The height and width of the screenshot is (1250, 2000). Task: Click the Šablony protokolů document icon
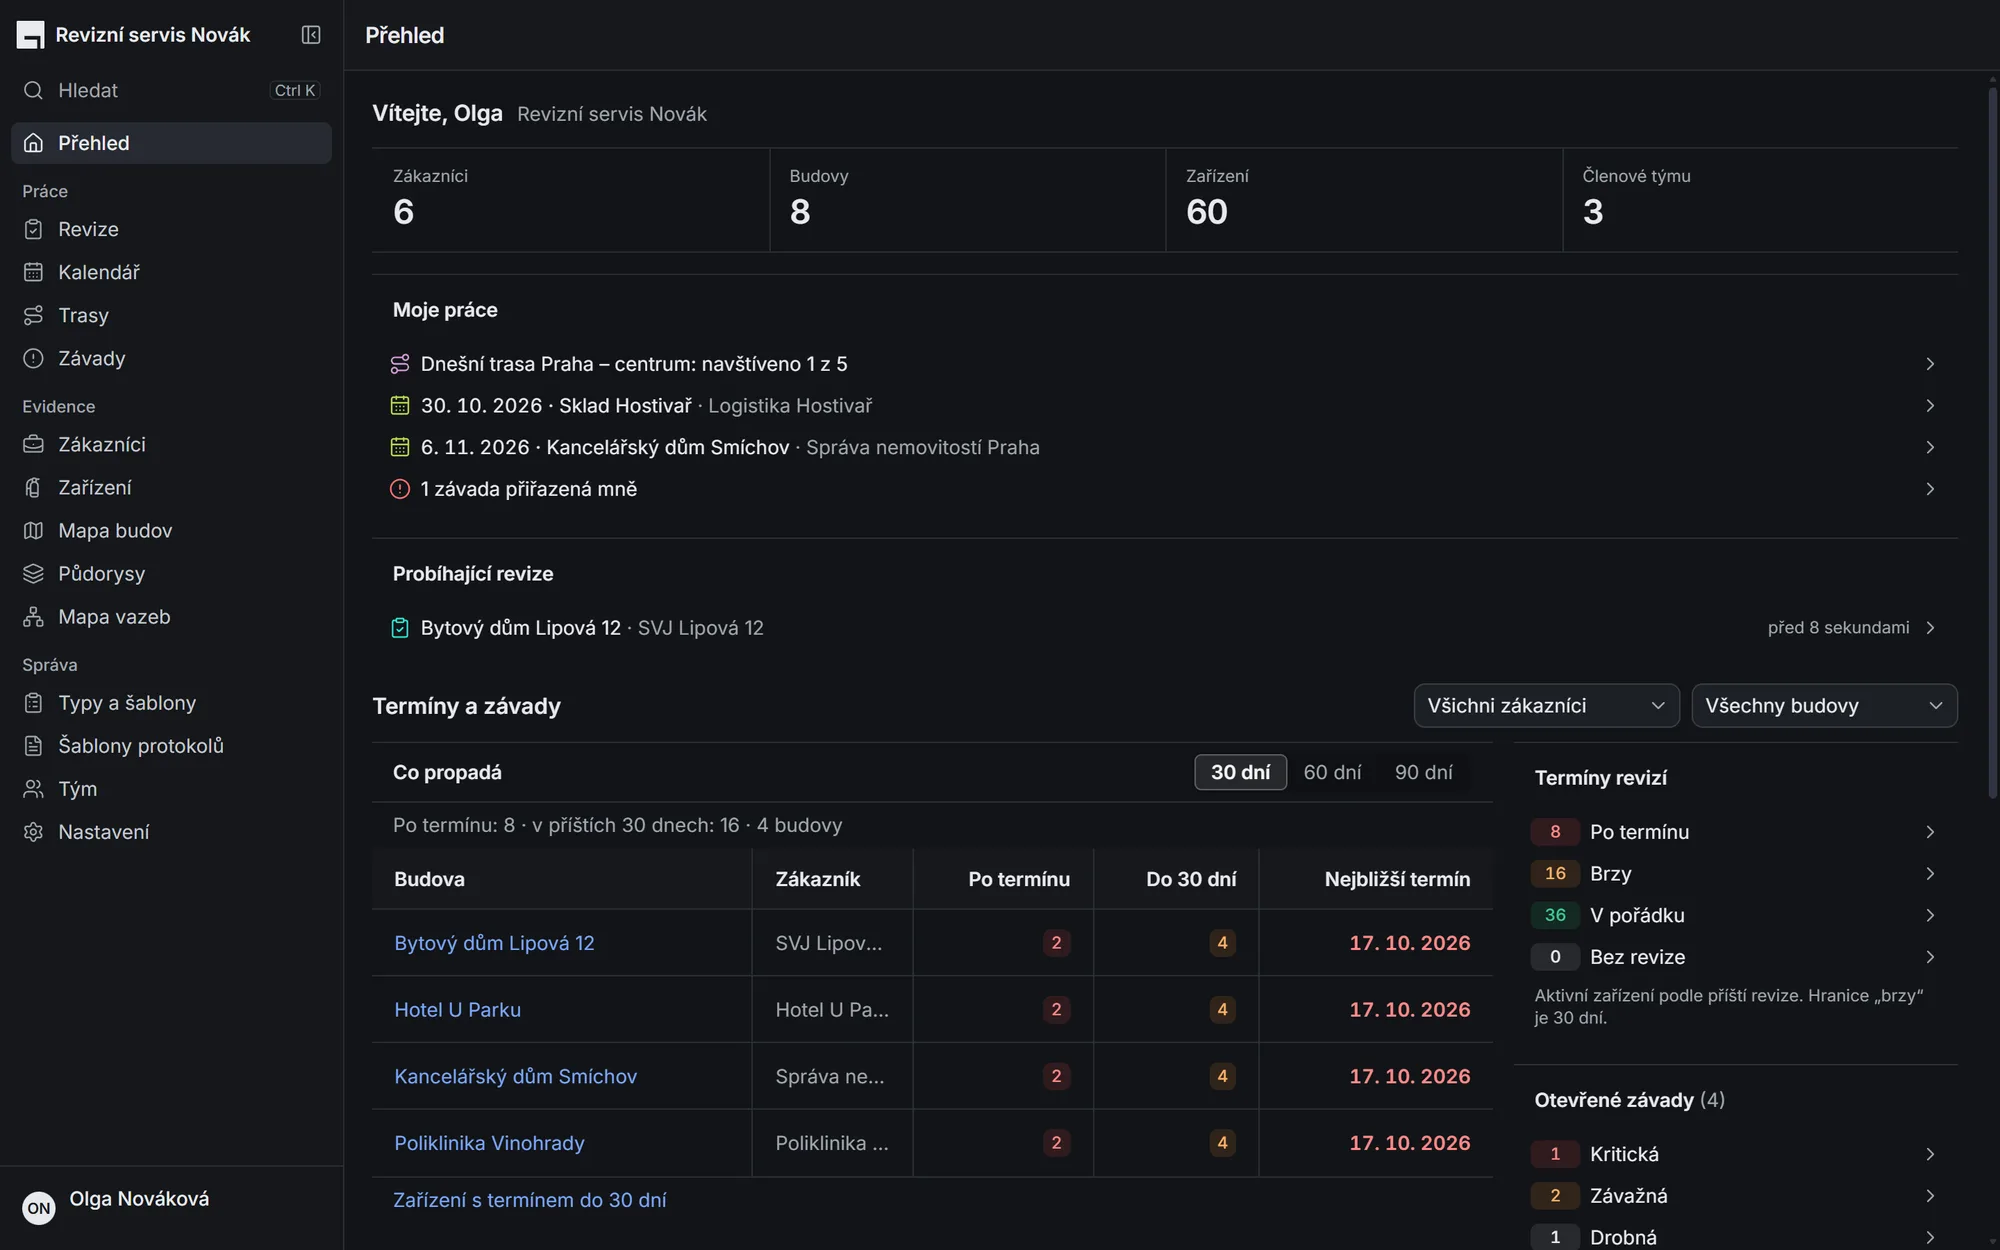click(33, 746)
